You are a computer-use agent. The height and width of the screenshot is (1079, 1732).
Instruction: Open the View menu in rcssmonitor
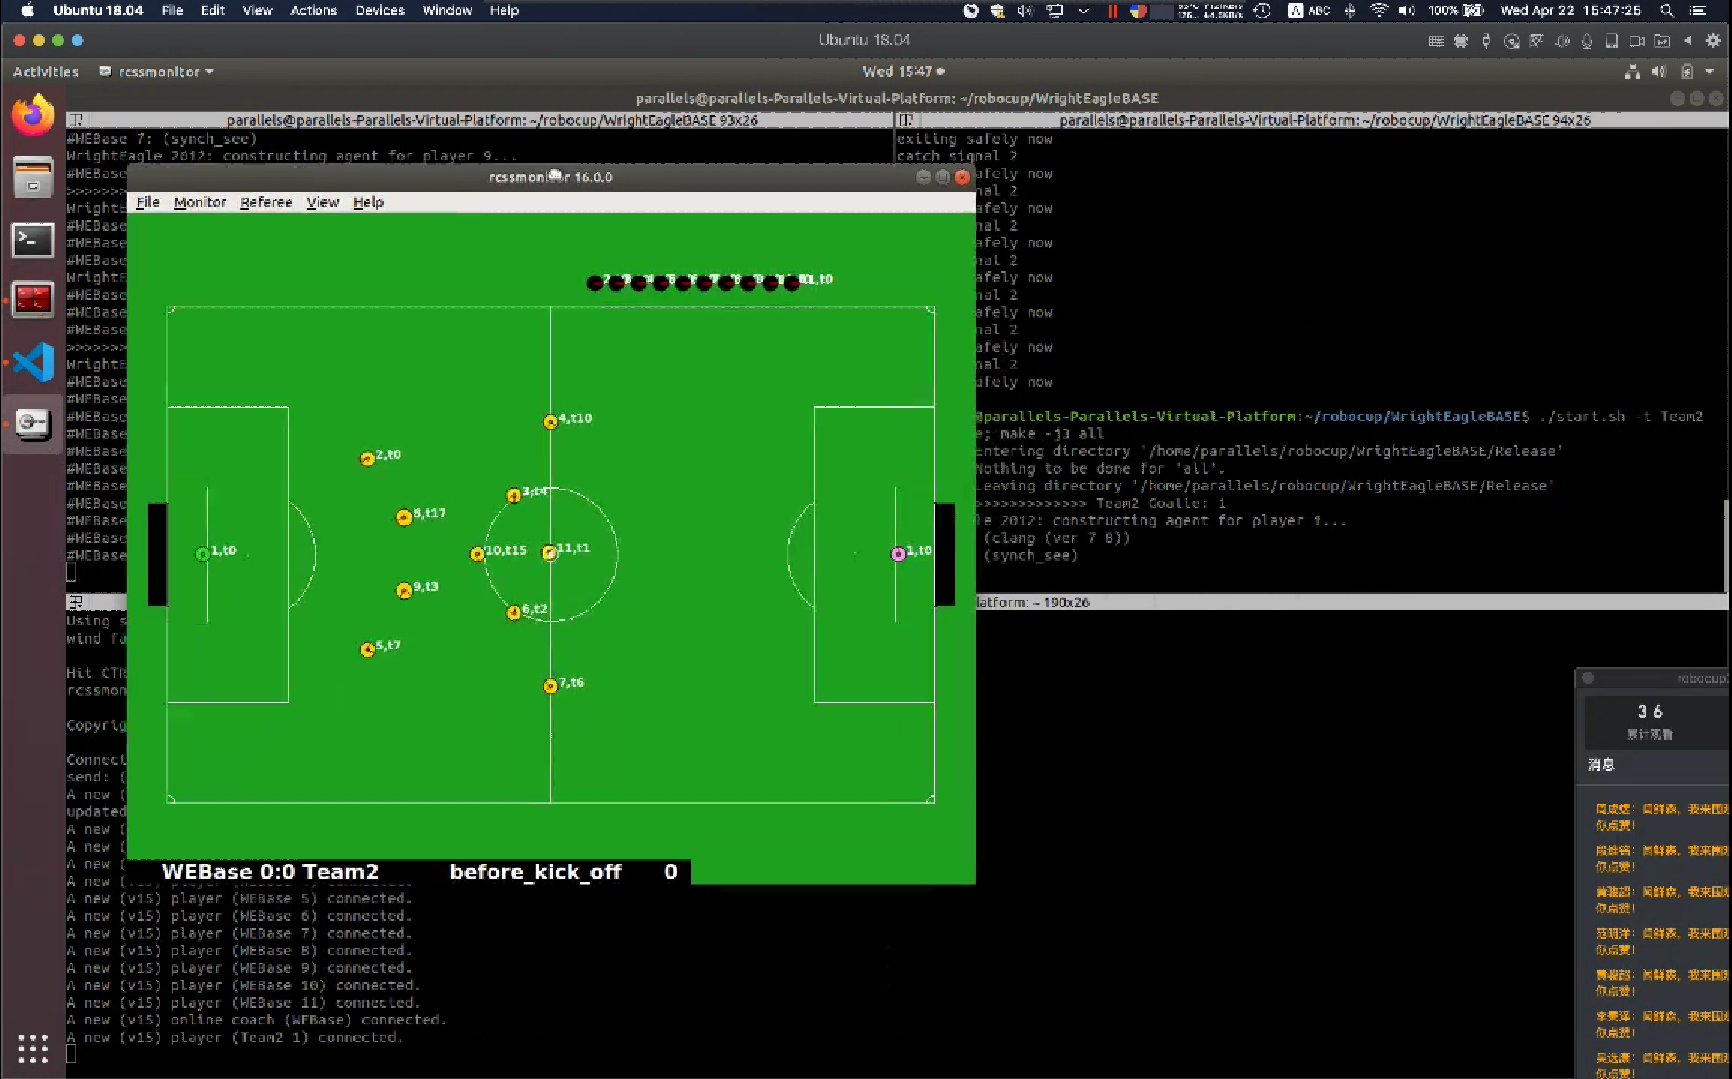click(322, 202)
